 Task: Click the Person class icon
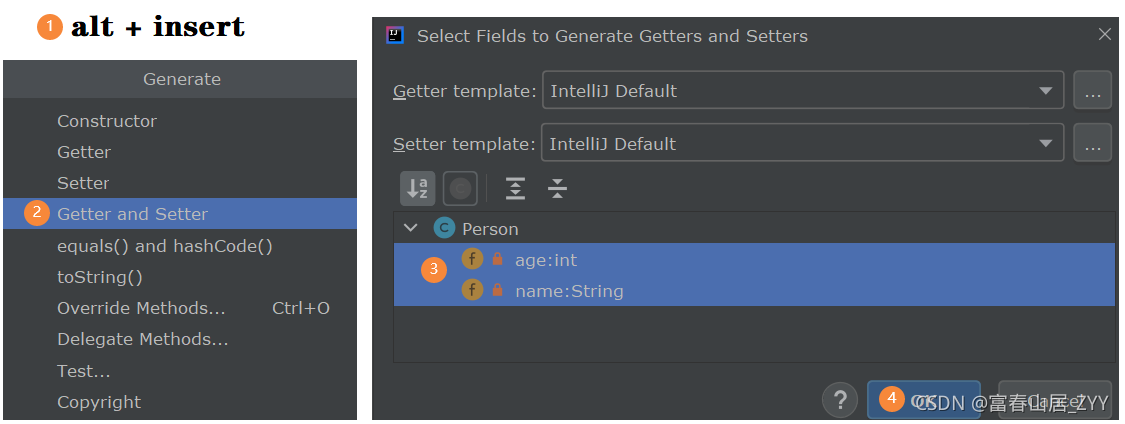[x=444, y=229]
